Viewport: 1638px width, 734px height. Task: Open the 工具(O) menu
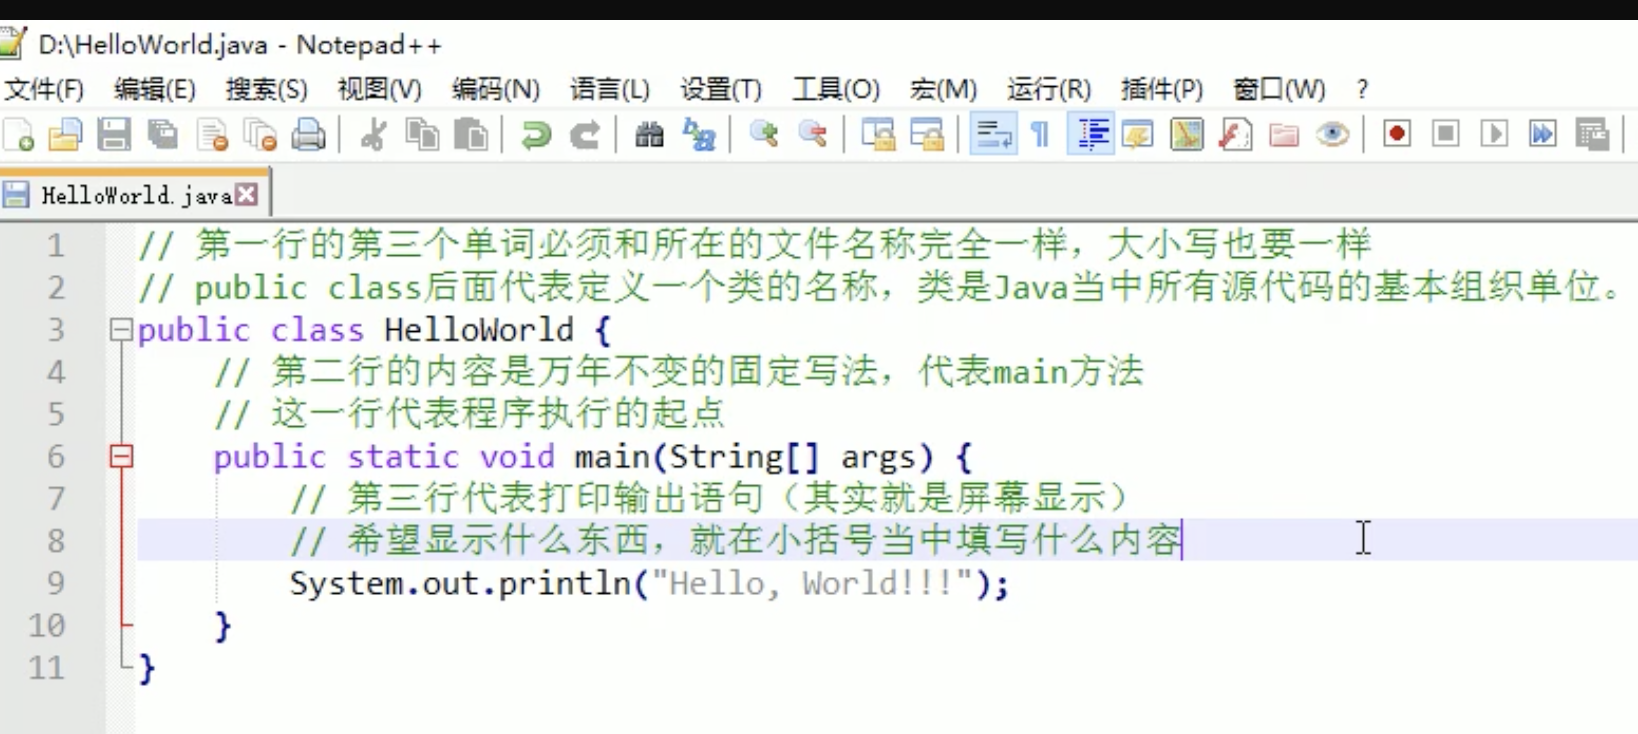pyautogui.click(x=836, y=89)
